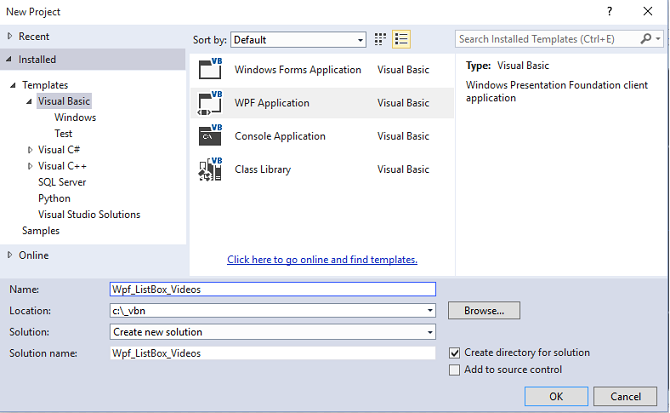This screenshot has height=413, width=670.
Task: Click the Solution name input field
Action: pos(273,353)
